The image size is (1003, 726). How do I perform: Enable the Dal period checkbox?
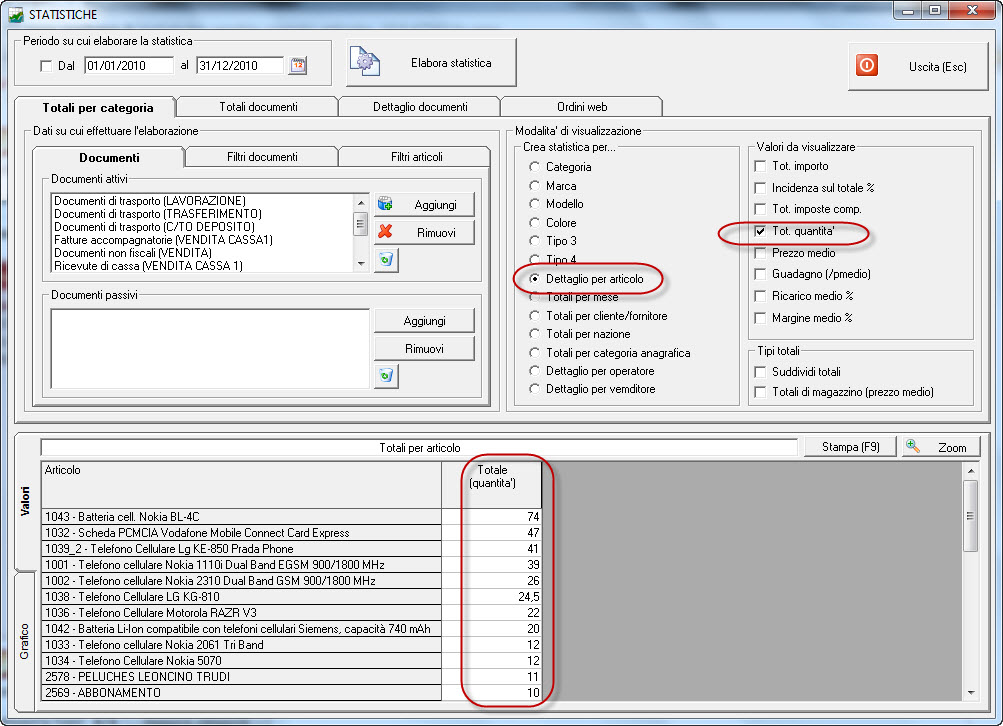pyautogui.click(x=45, y=66)
